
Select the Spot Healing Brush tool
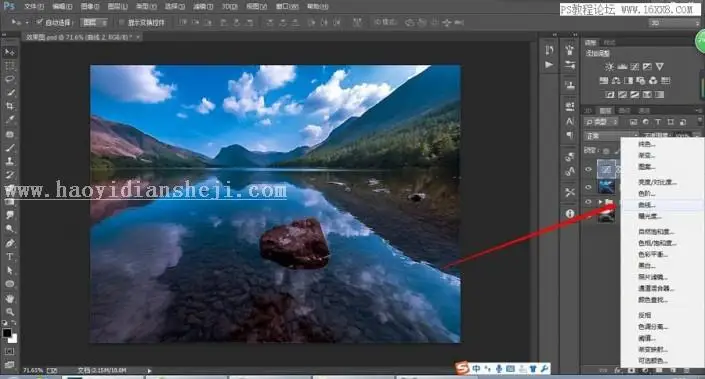[9, 134]
